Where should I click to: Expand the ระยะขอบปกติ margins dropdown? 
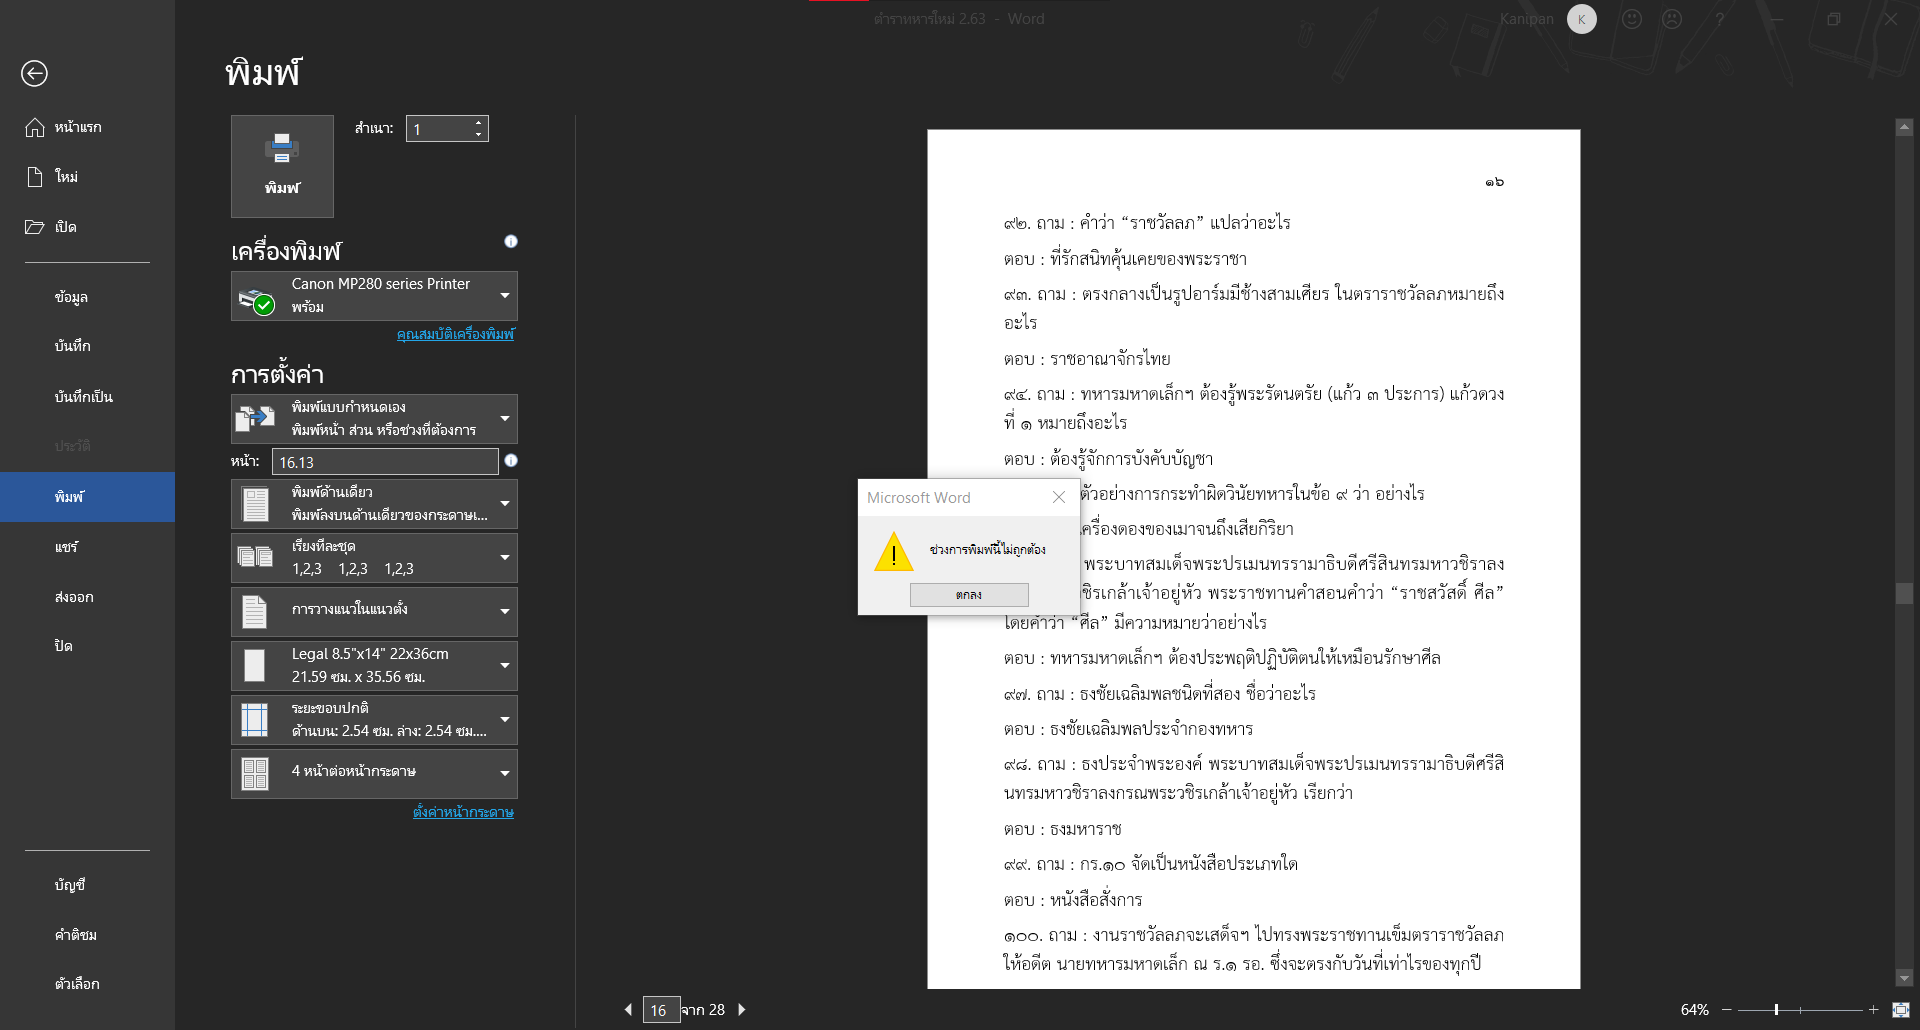[374, 720]
